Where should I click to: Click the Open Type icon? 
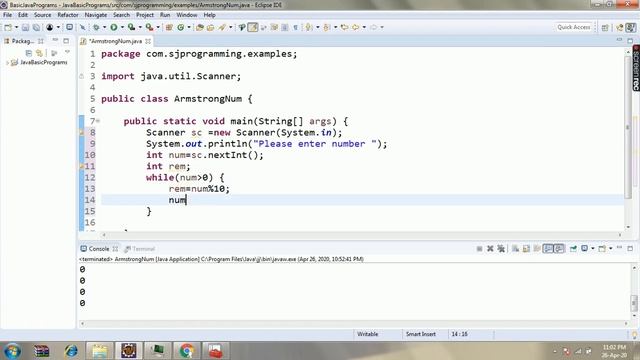(x=200, y=27)
